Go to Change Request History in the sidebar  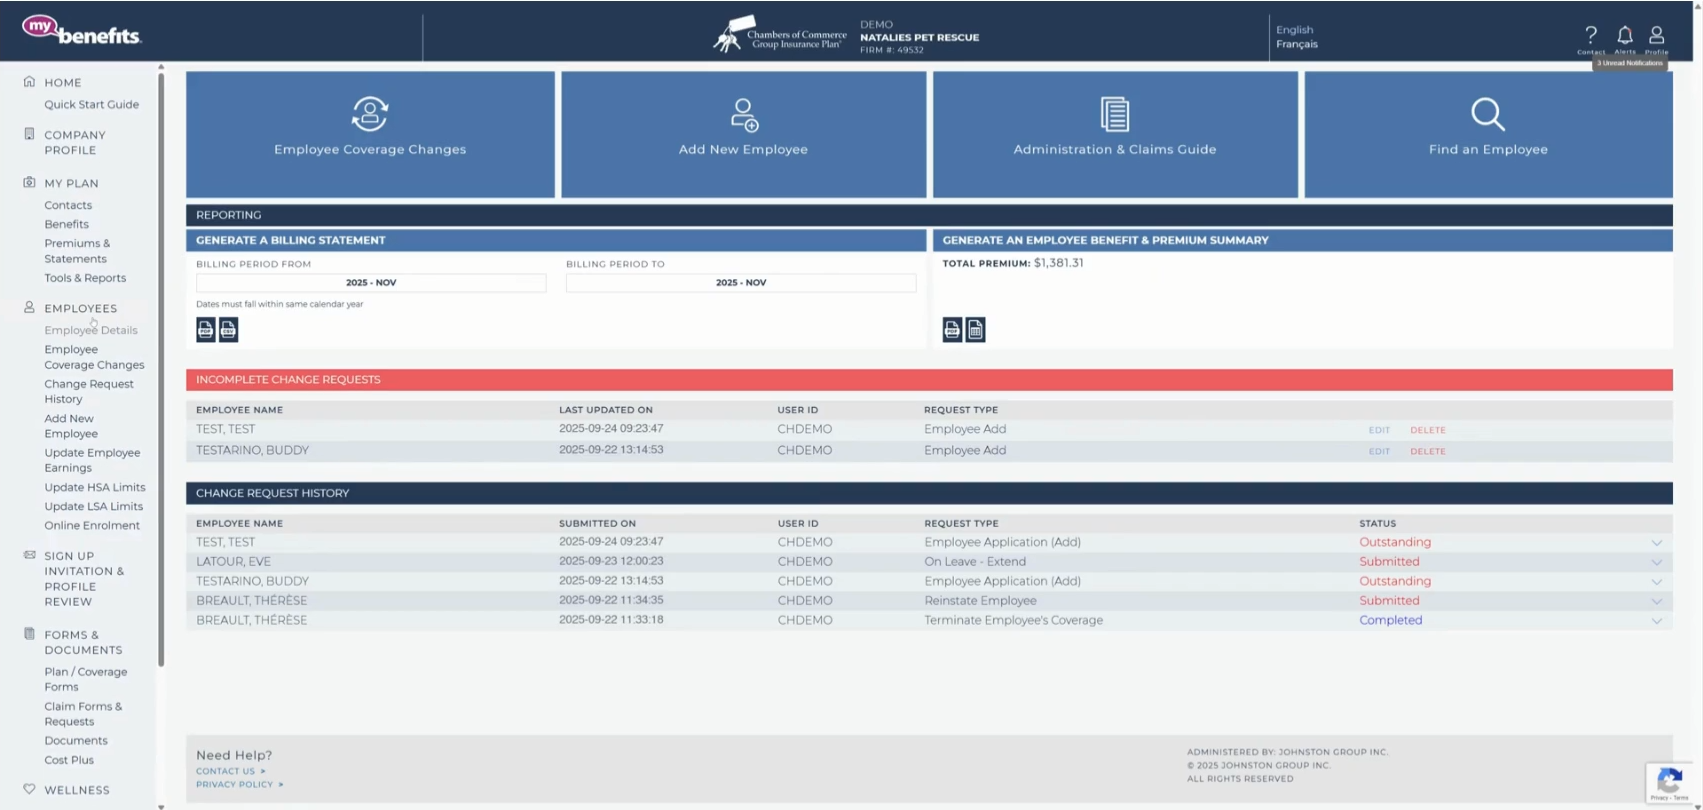[88, 391]
